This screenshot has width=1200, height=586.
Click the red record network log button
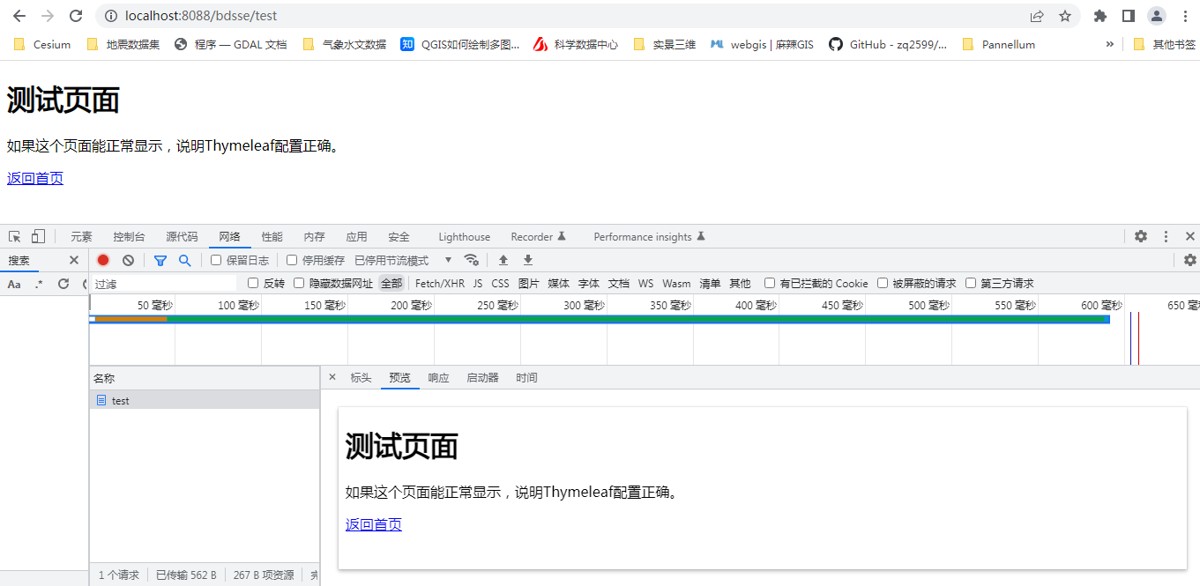(x=103, y=260)
